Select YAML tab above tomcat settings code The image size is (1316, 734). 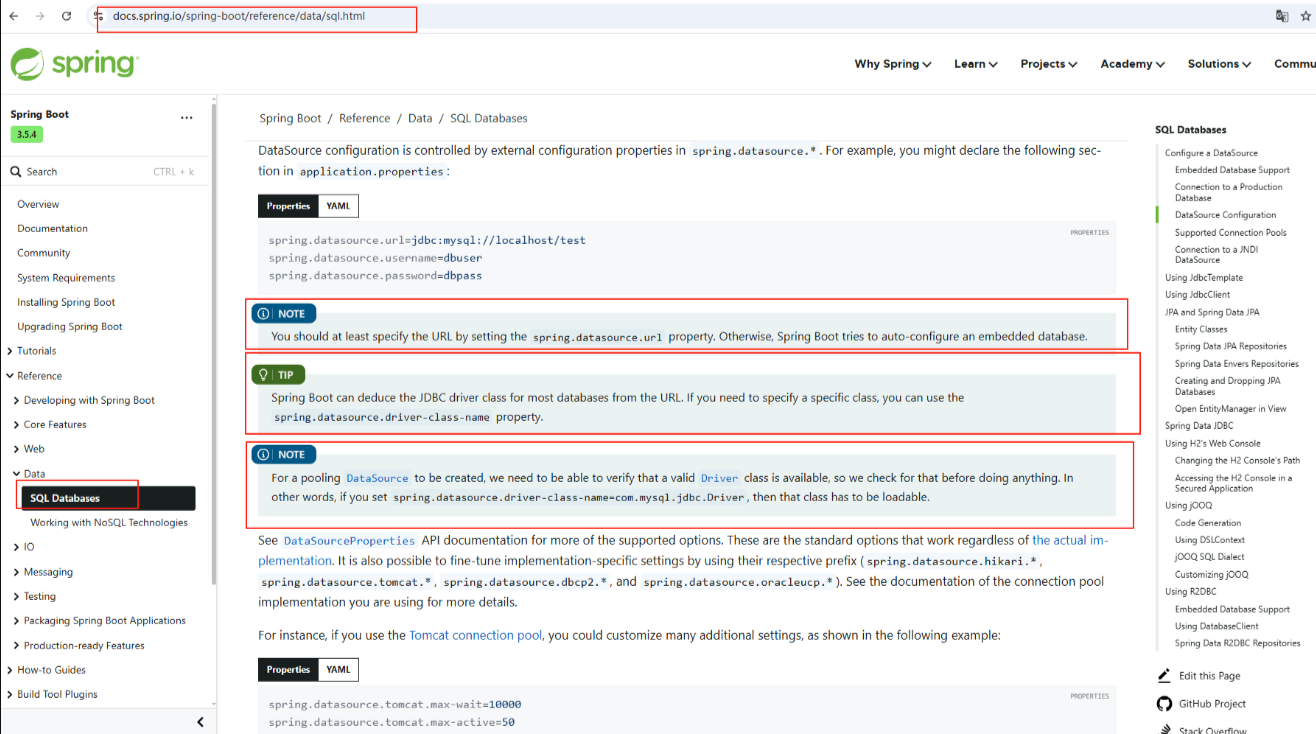click(x=338, y=670)
